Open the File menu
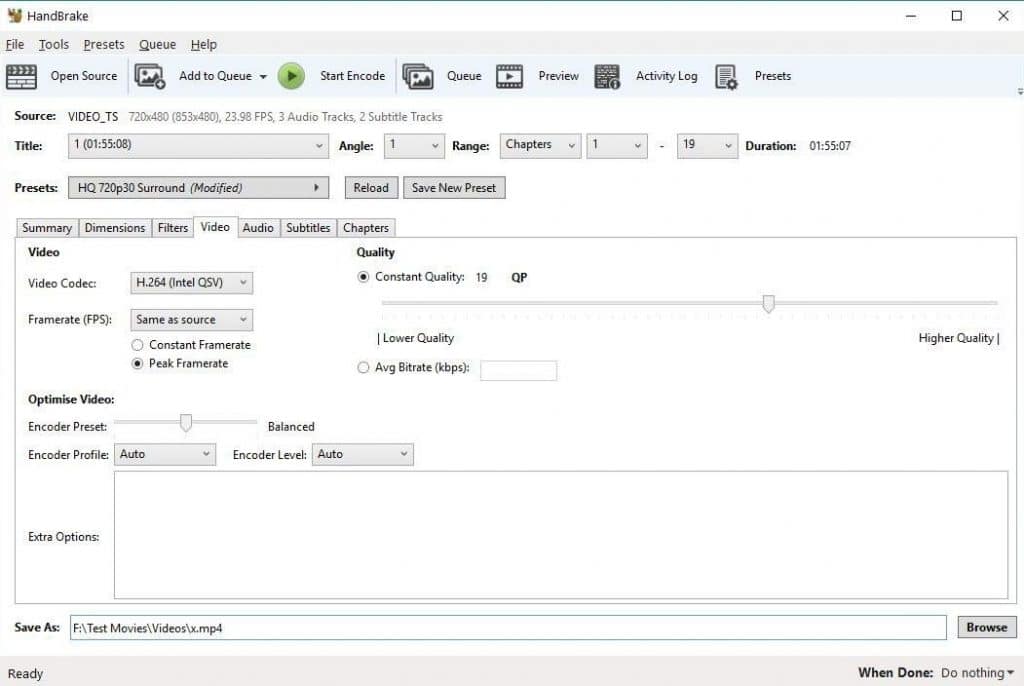The height and width of the screenshot is (686, 1024). (15, 44)
